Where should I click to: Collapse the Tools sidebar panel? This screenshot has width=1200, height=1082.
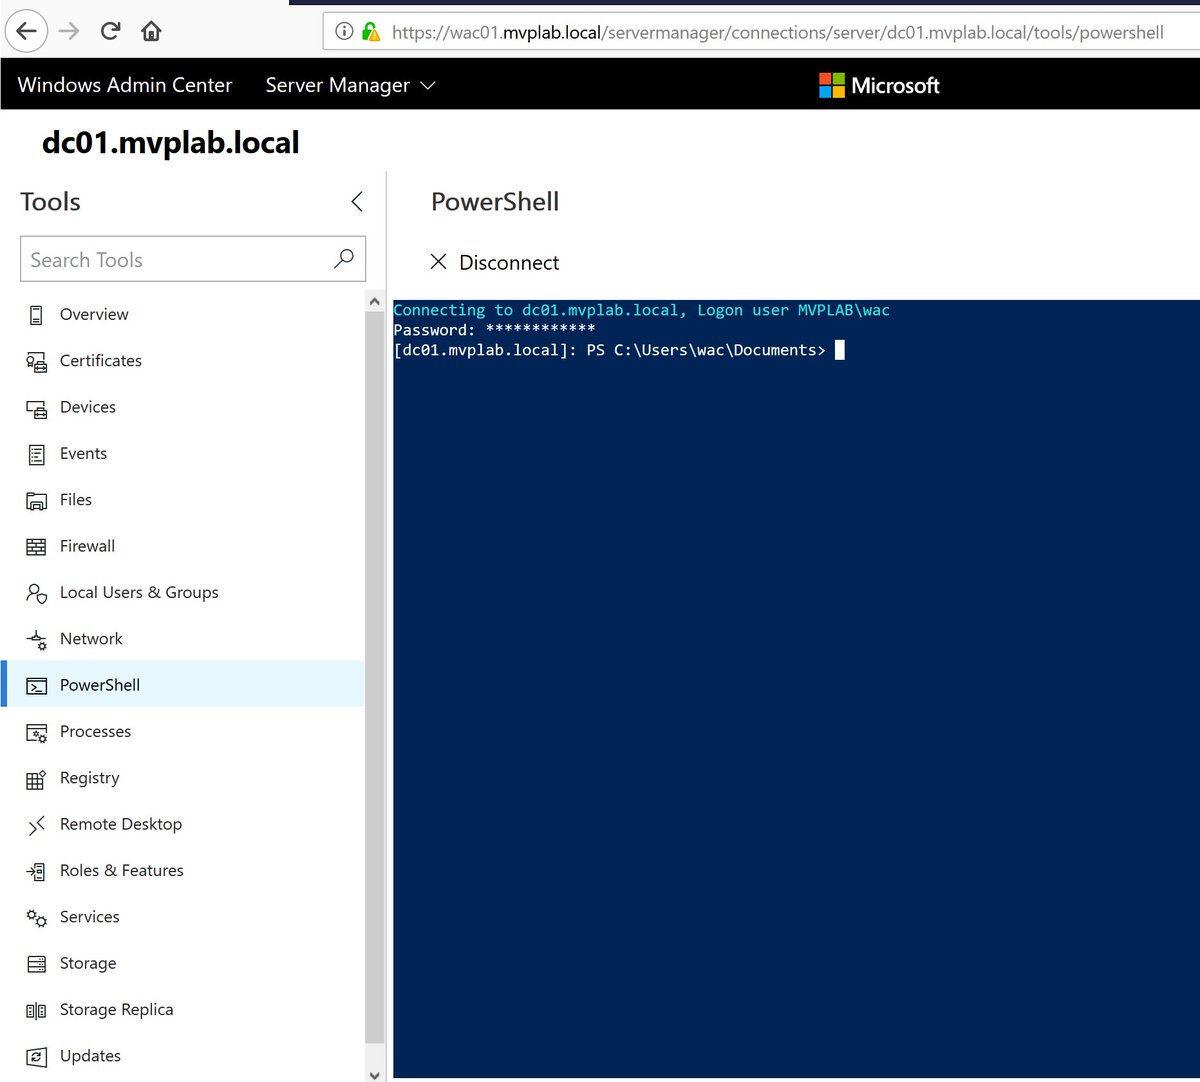click(357, 201)
